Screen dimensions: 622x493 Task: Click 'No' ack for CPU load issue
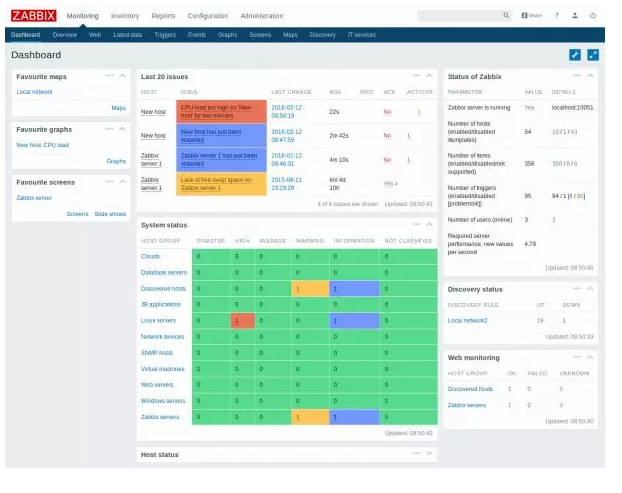click(x=387, y=112)
